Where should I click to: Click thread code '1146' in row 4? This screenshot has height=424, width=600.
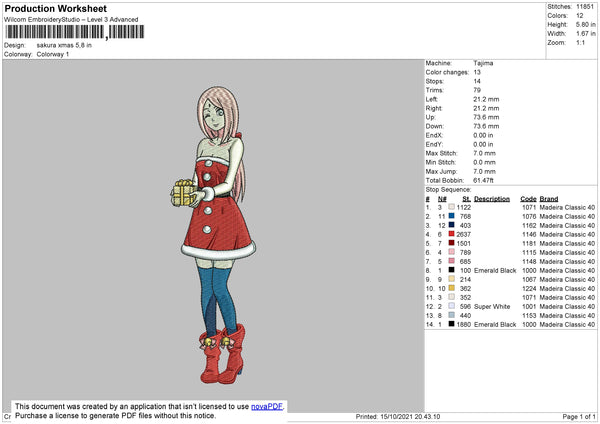click(x=529, y=235)
